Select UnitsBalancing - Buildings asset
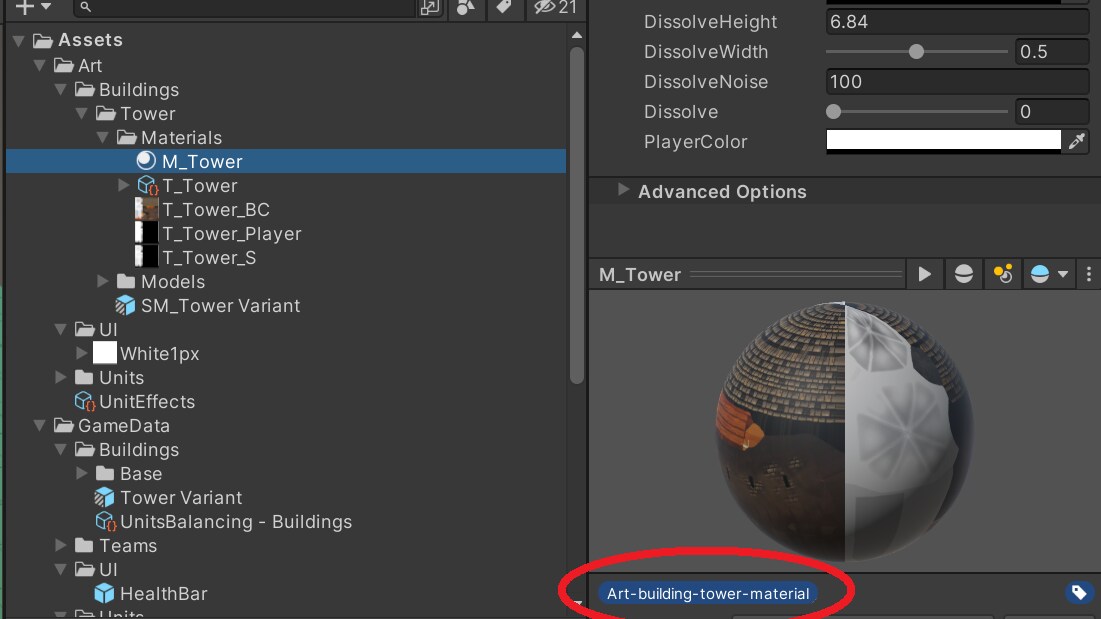 (236, 522)
